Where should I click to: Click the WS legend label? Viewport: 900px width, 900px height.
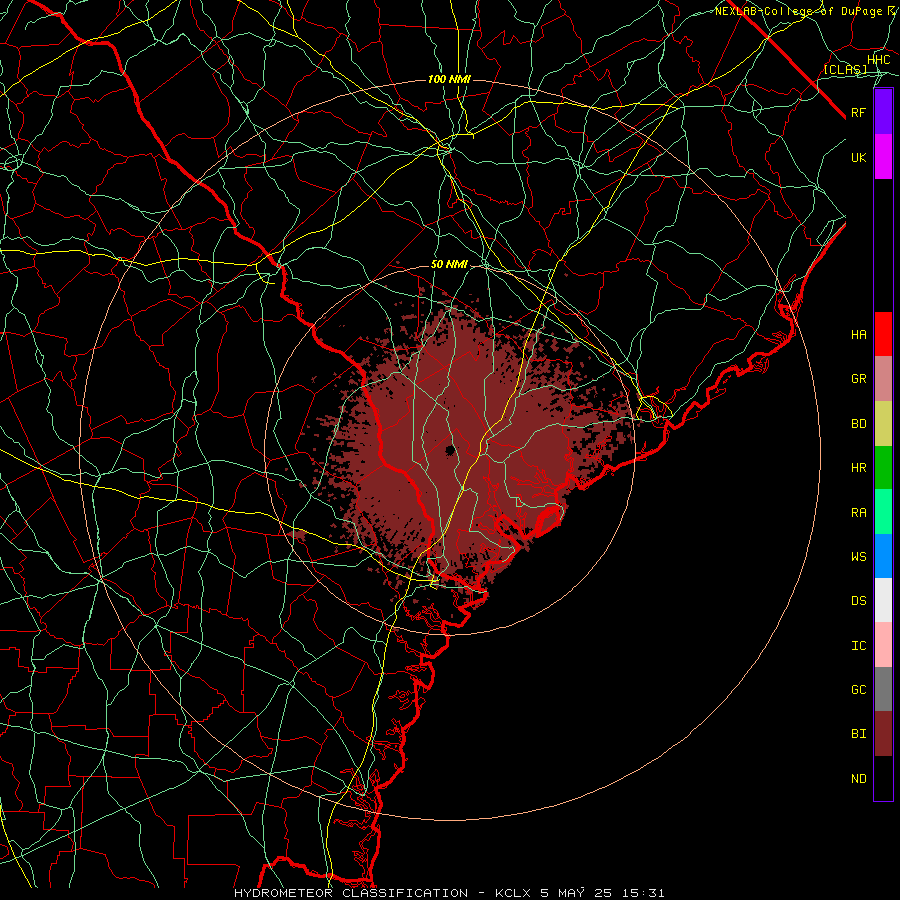pyautogui.click(x=858, y=556)
